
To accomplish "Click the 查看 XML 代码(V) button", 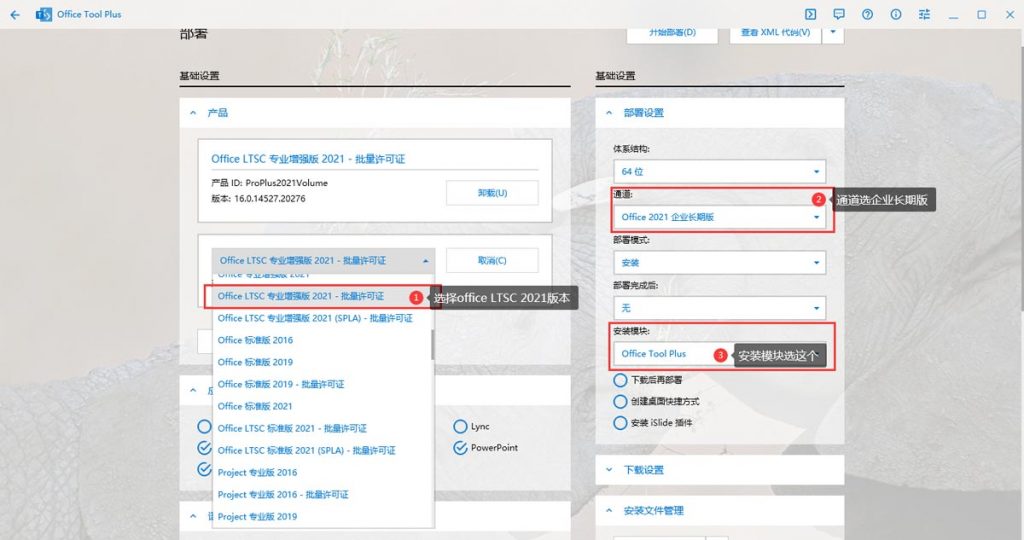I will tap(775, 33).
